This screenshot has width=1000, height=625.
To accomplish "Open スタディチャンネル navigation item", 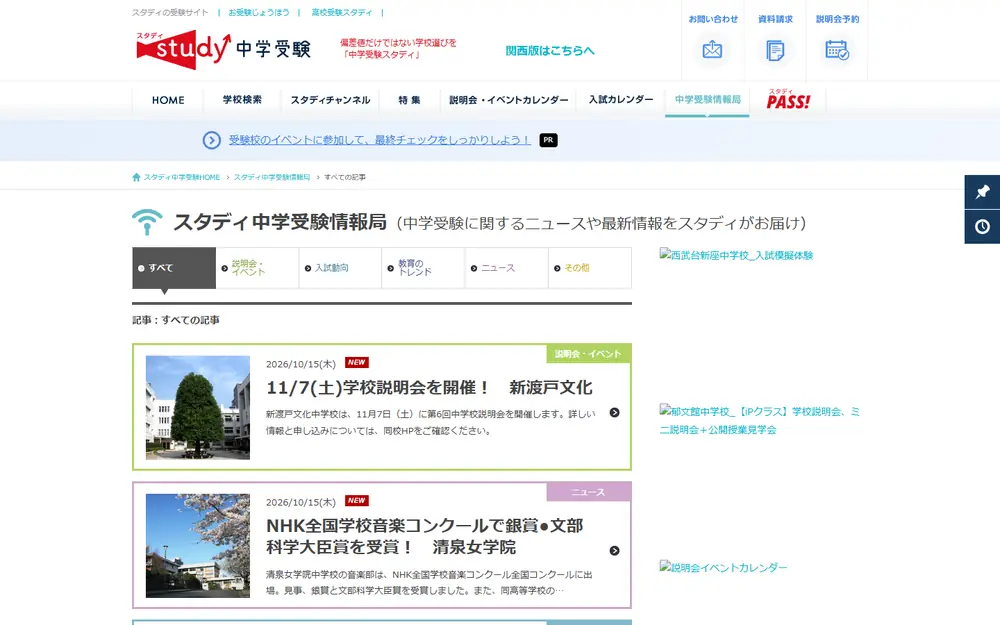I will click(x=330, y=100).
